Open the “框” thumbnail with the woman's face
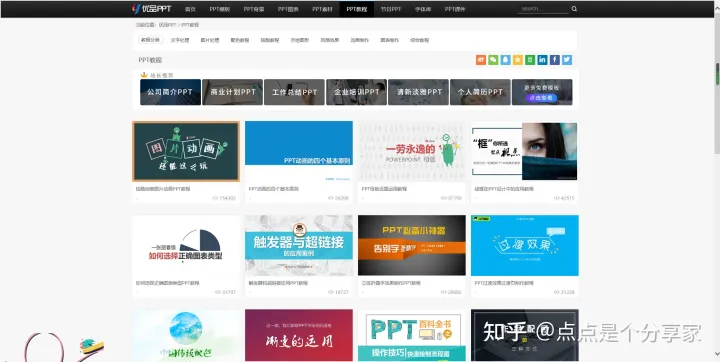The width and height of the screenshot is (720, 362). 525,151
